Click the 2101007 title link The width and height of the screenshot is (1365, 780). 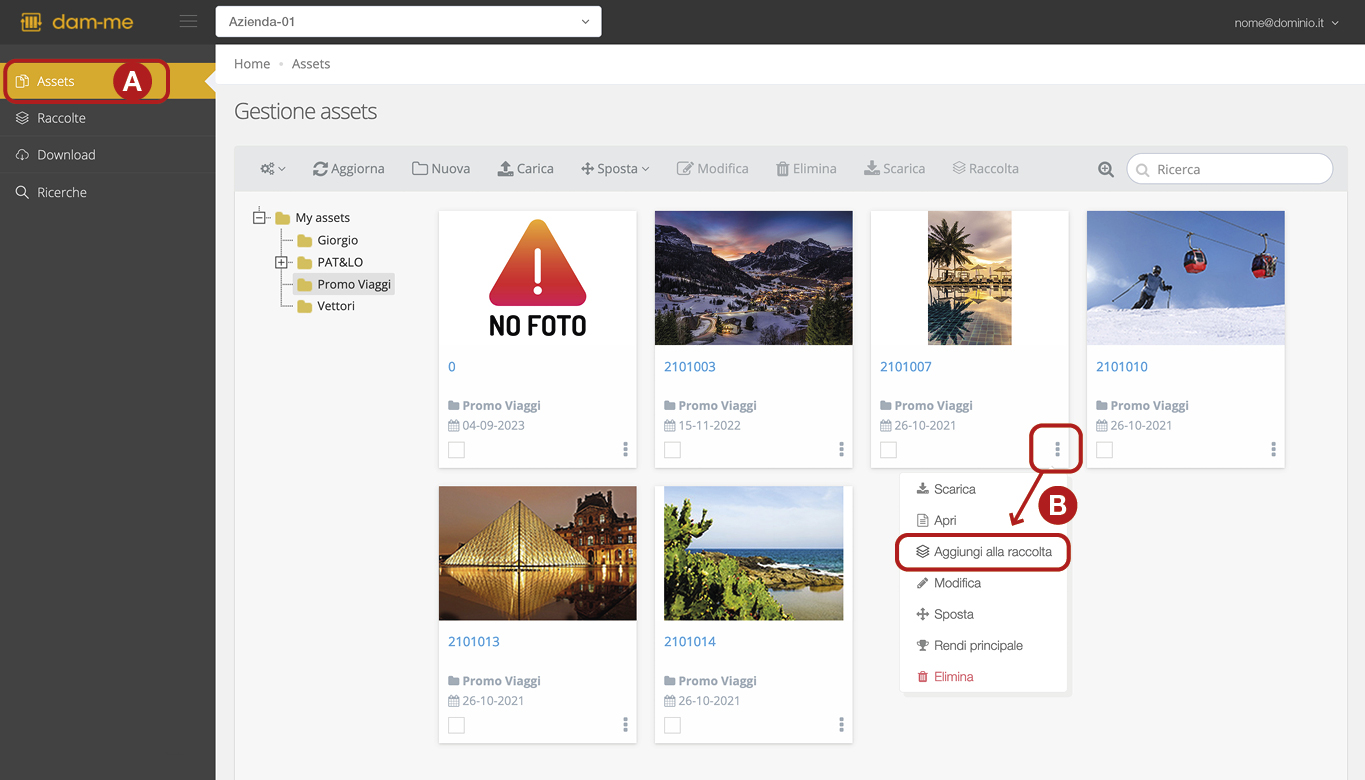pos(906,367)
